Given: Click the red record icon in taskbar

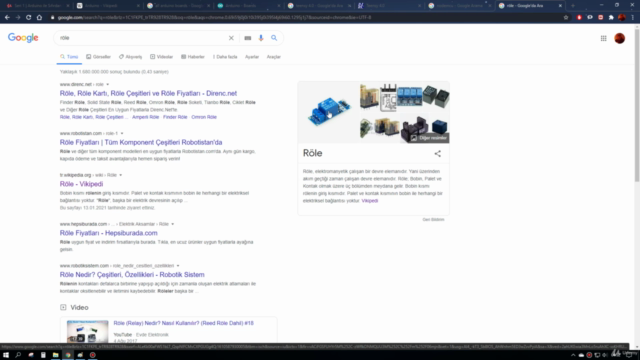Looking at the screenshot, I should click(x=93, y=355).
